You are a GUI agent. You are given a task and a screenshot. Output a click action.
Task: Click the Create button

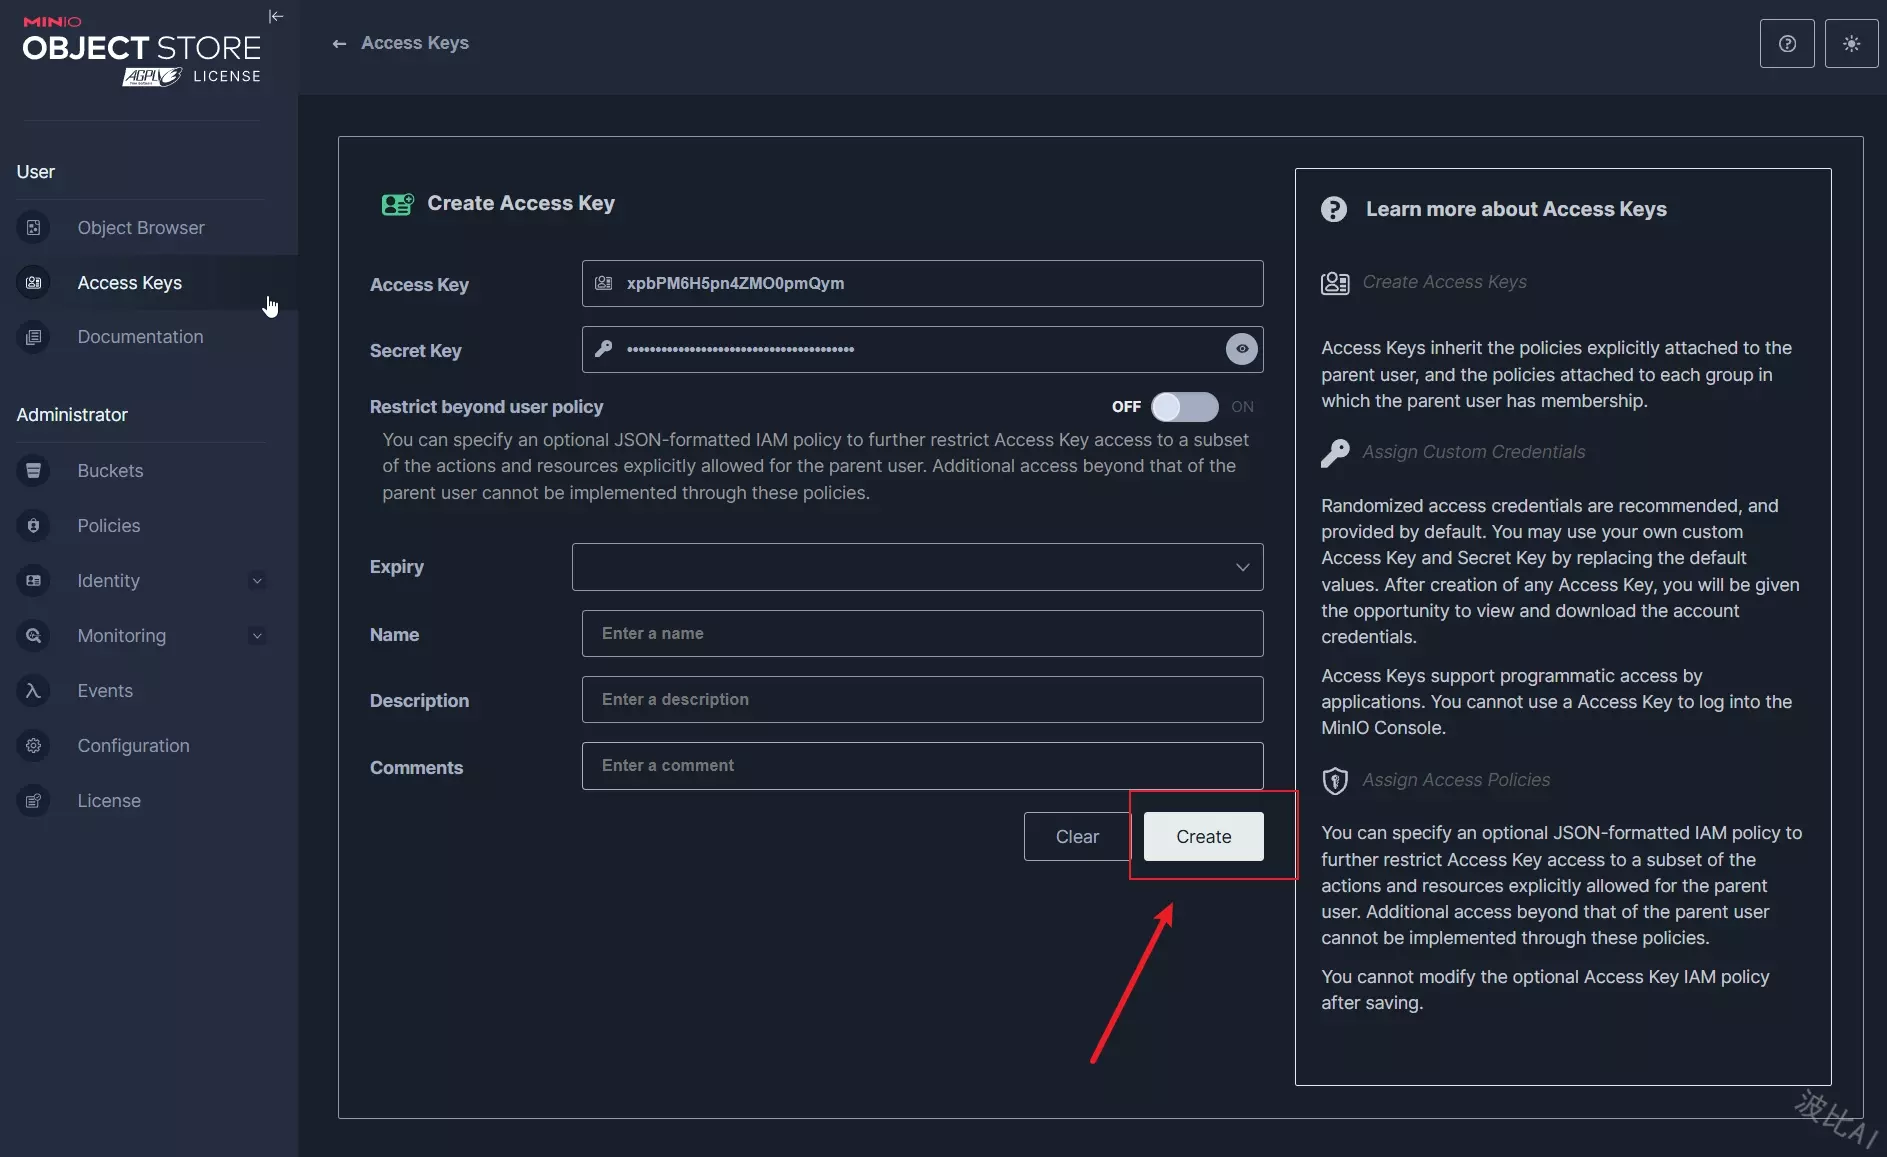[1203, 836]
